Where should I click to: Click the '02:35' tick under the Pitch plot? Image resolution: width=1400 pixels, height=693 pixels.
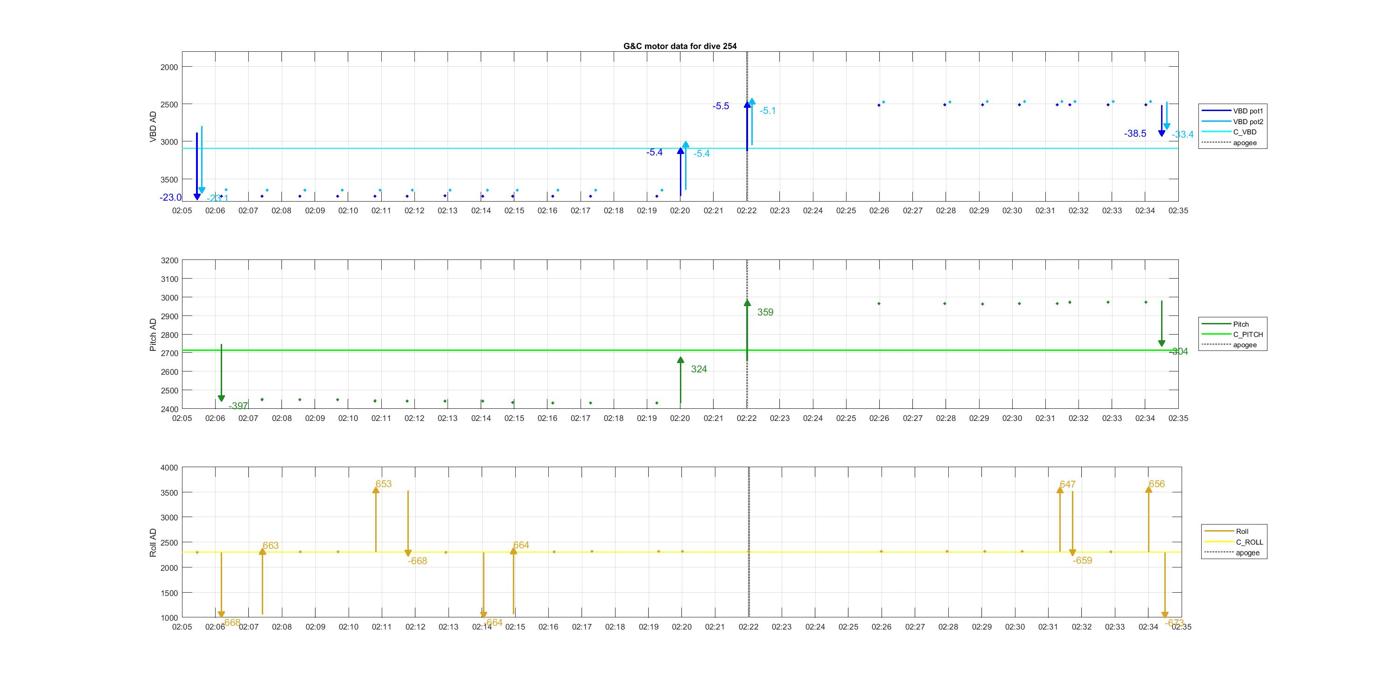[x=1178, y=418]
